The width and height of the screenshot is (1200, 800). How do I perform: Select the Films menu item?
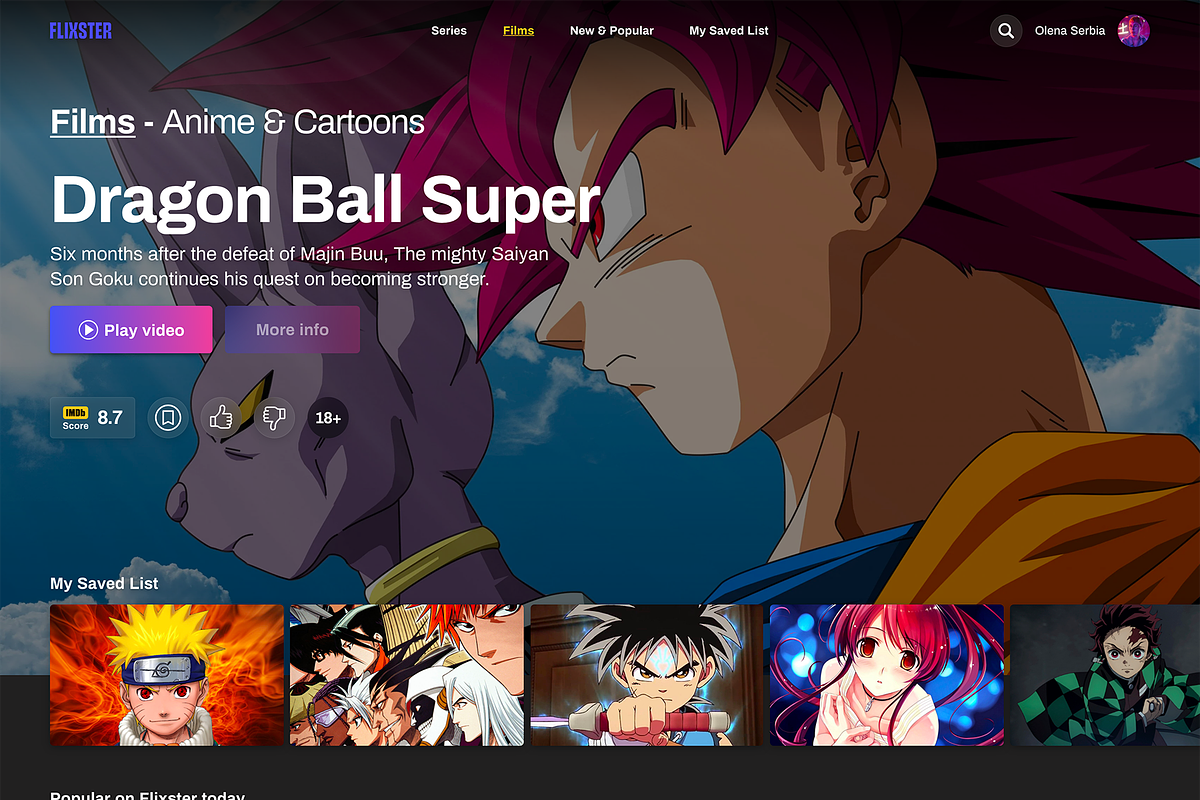[518, 31]
